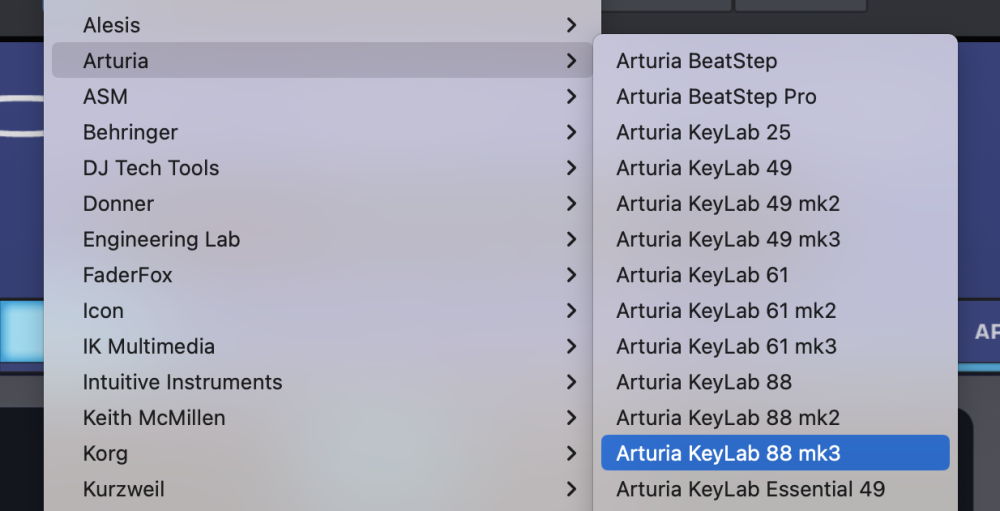Image resolution: width=1000 pixels, height=511 pixels.
Task: Open DJ Tech Tools manufacturer entry
Action: 151,168
